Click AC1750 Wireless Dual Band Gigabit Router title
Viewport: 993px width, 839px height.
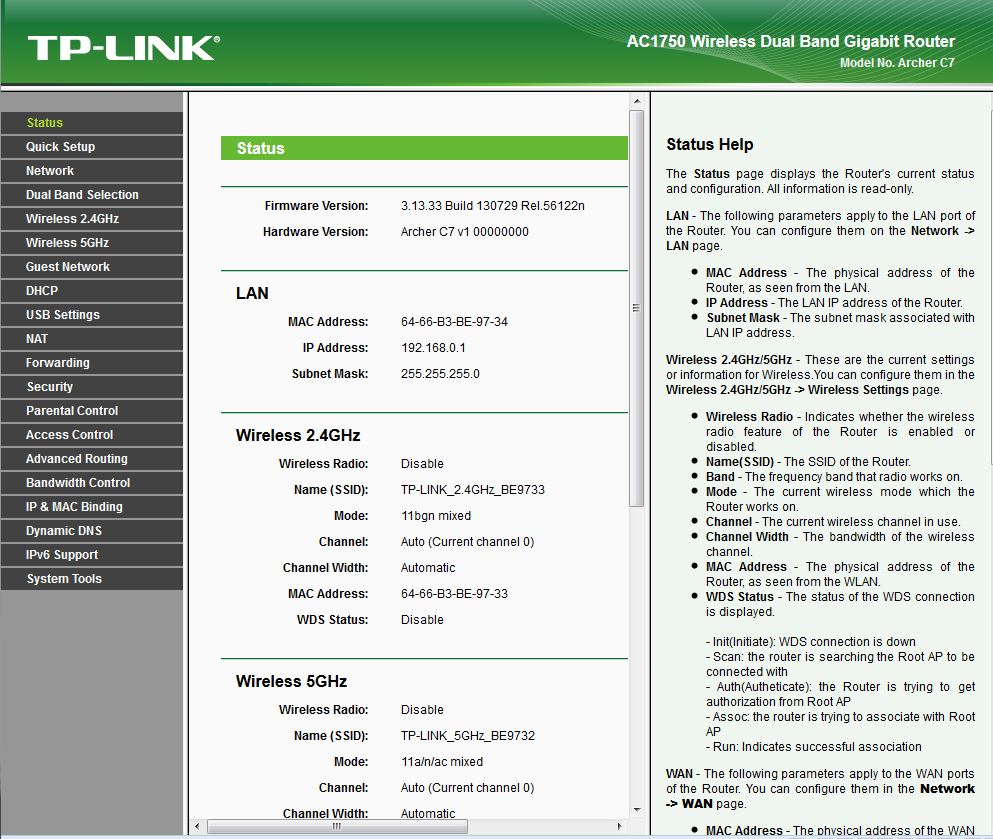[x=790, y=41]
